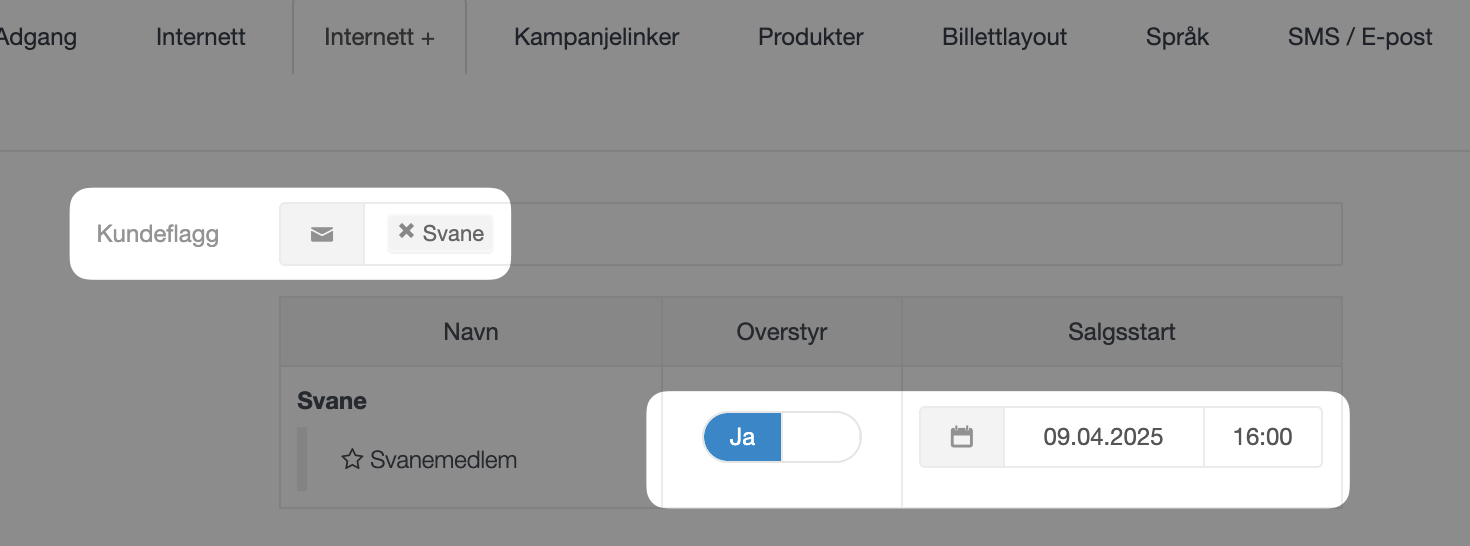The height and width of the screenshot is (546, 1470).
Task: Click the calendar icon for Salgsstart
Action: pyautogui.click(x=962, y=437)
